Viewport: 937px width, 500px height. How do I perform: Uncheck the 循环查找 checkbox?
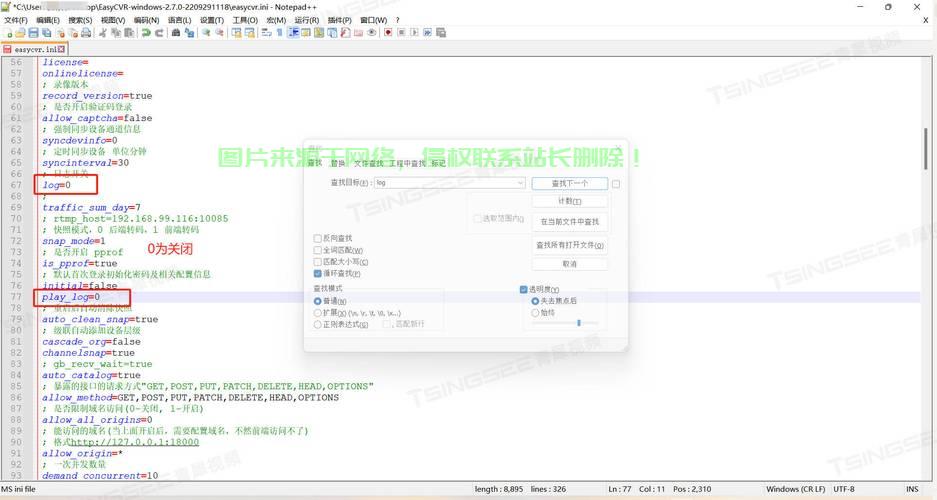pyautogui.click(x=317, y=273)
